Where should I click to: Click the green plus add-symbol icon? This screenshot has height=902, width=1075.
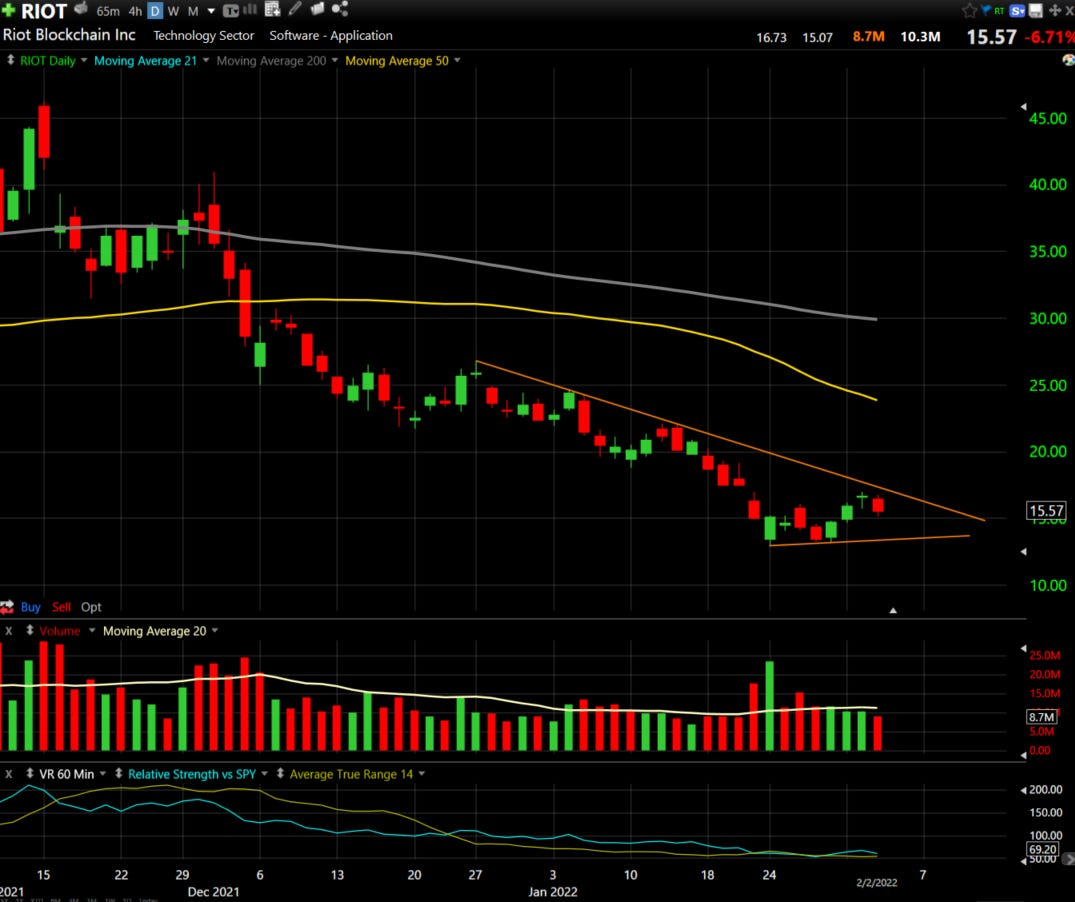[8, 10]
